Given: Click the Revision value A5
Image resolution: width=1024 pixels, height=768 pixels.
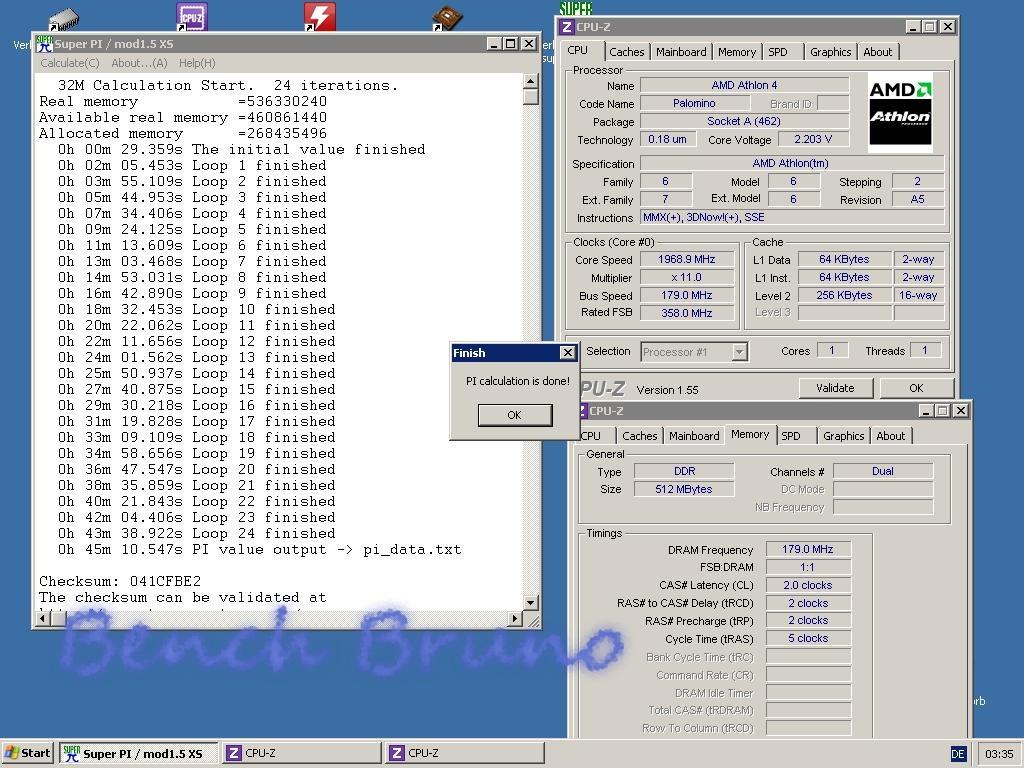Looking at the screenshot, I should pos(918,199).
